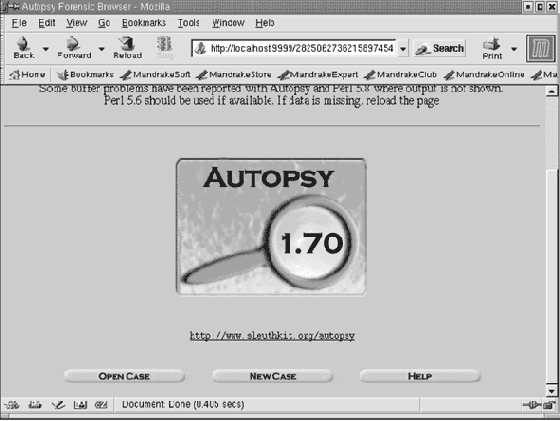Click the online/offline plug icon
This screenshot has height=421, width=560.
point(531,405)
